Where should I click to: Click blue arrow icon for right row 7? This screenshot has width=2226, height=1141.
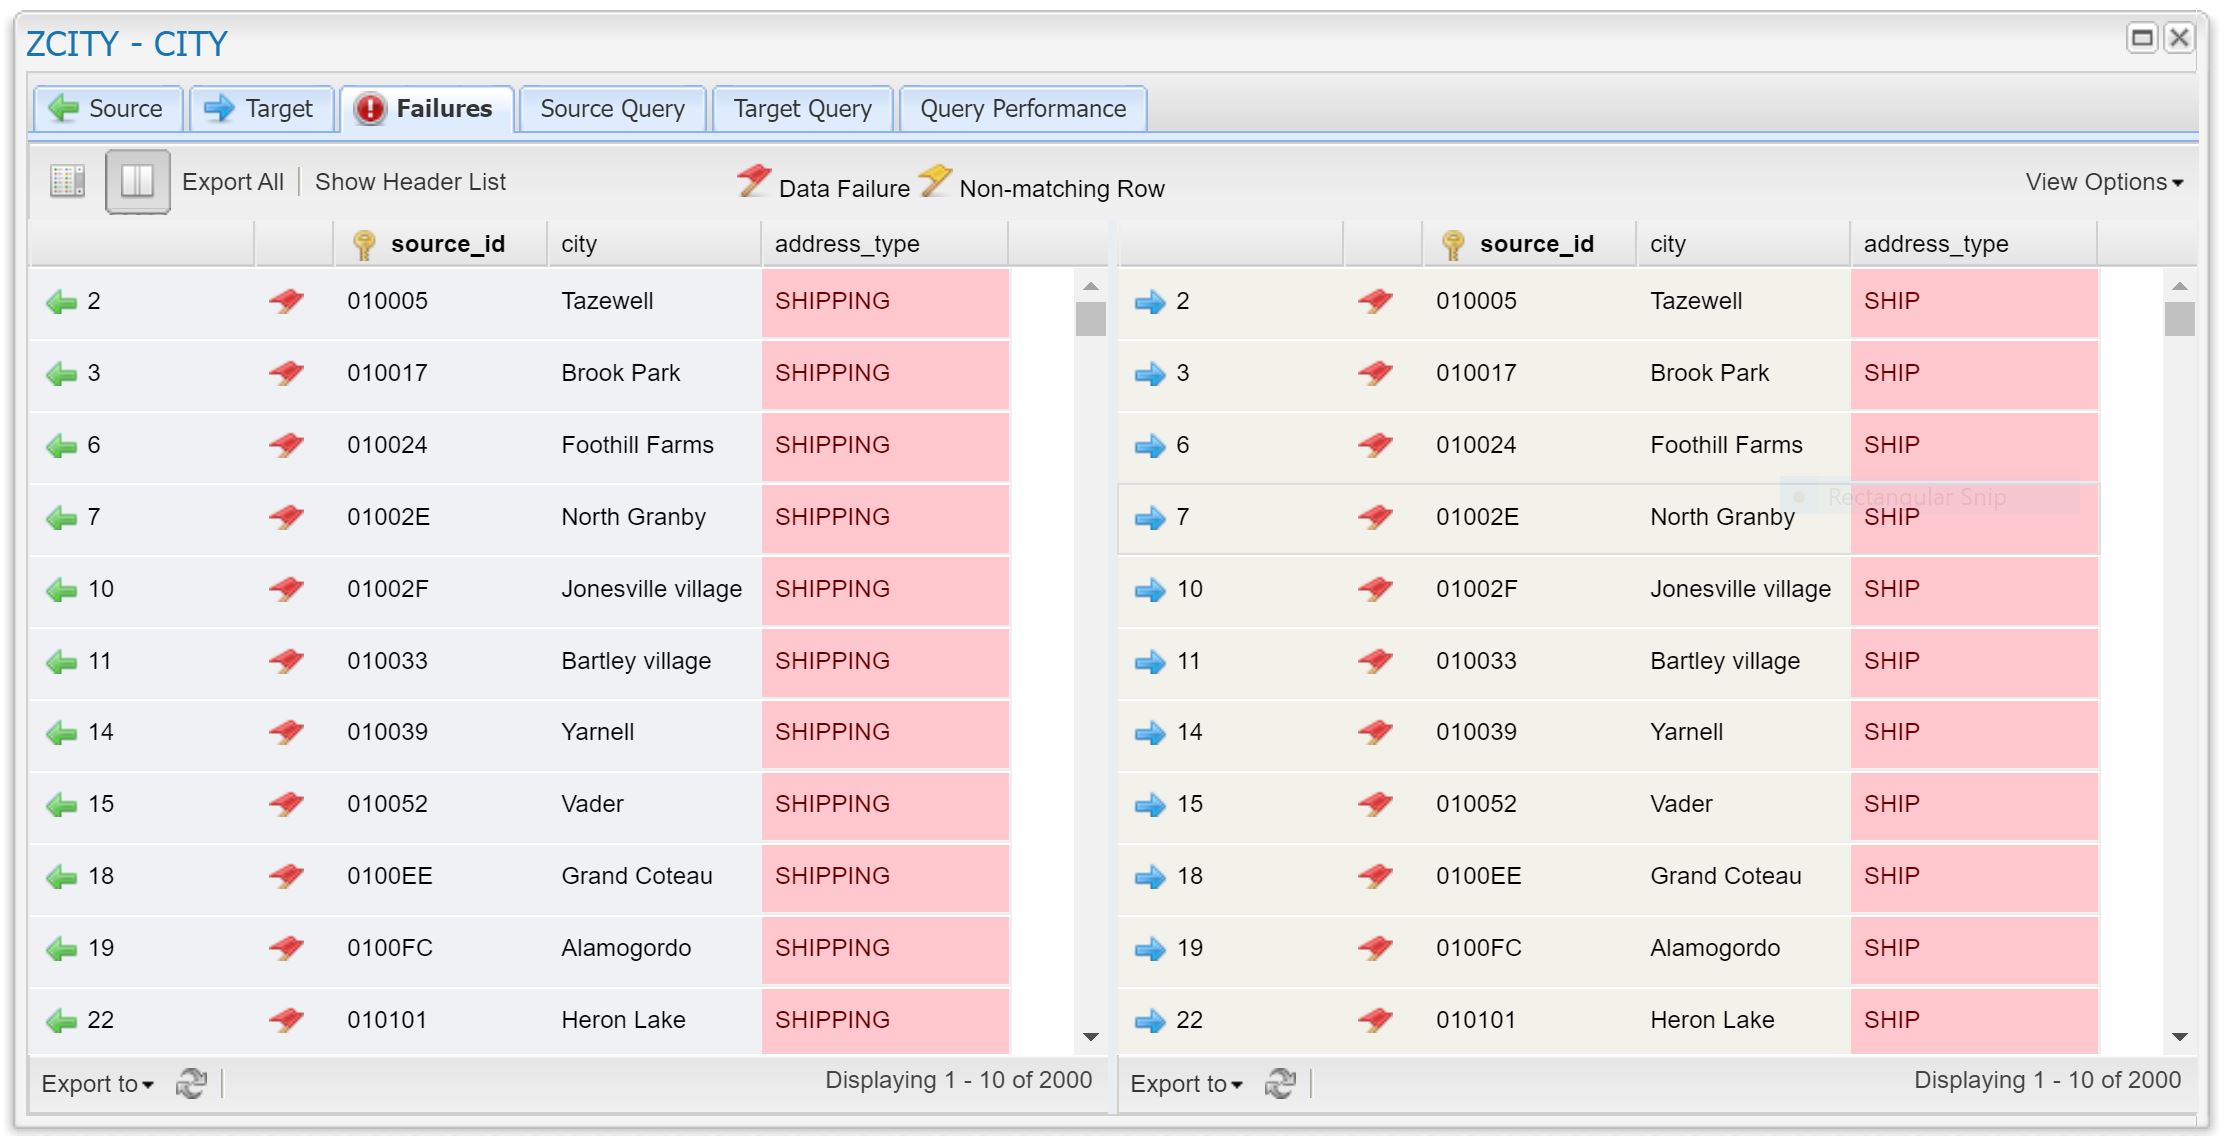[x=1151, y=518]
